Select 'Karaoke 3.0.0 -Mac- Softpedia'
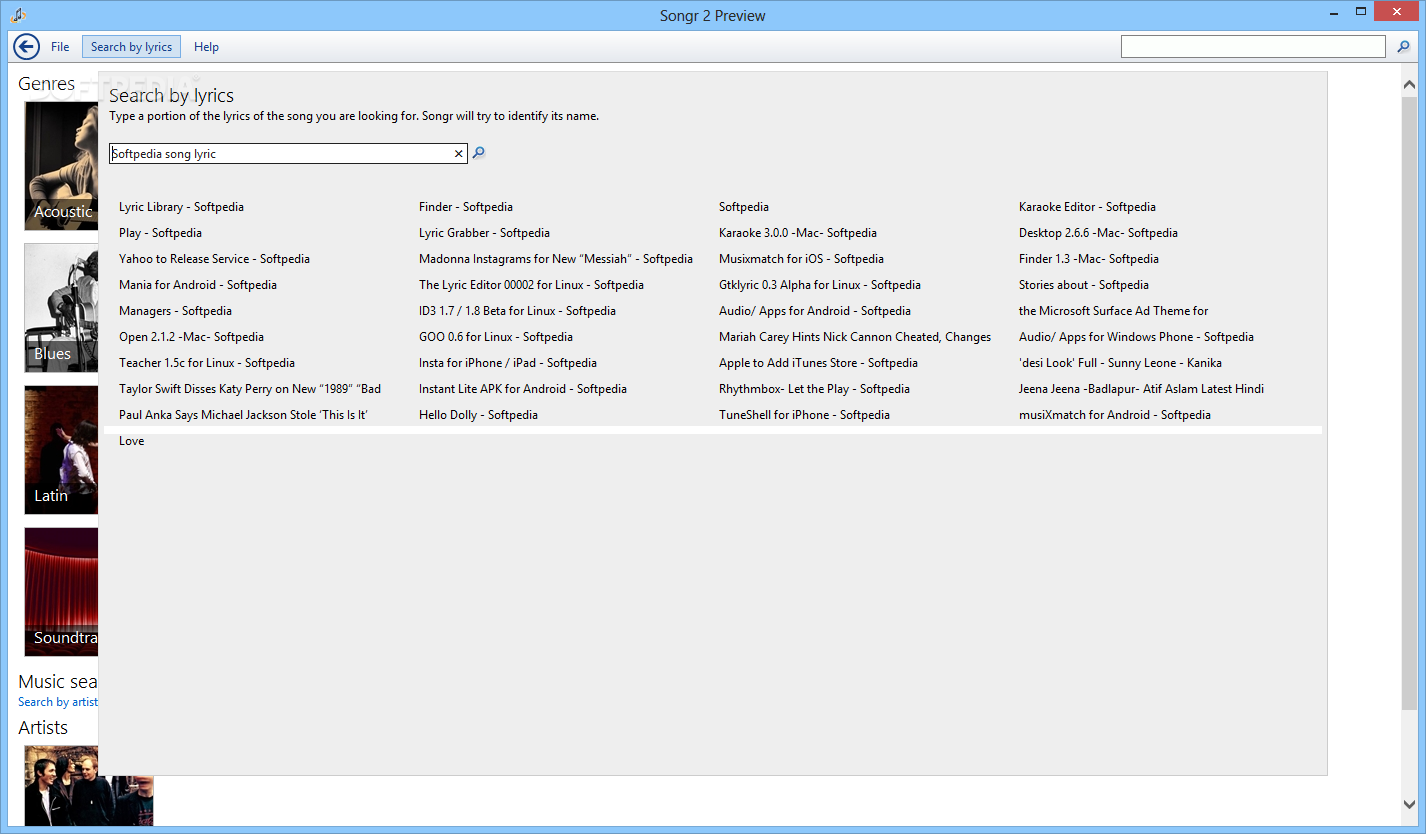This screenshot has height=834, width=1426. tap(798, 233)
